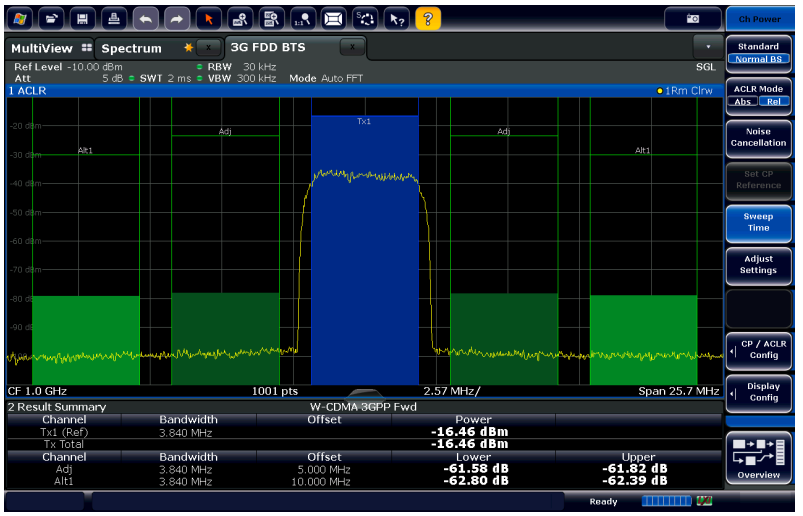
Task: Click the SGL indicator
Action: pos(706,67)
